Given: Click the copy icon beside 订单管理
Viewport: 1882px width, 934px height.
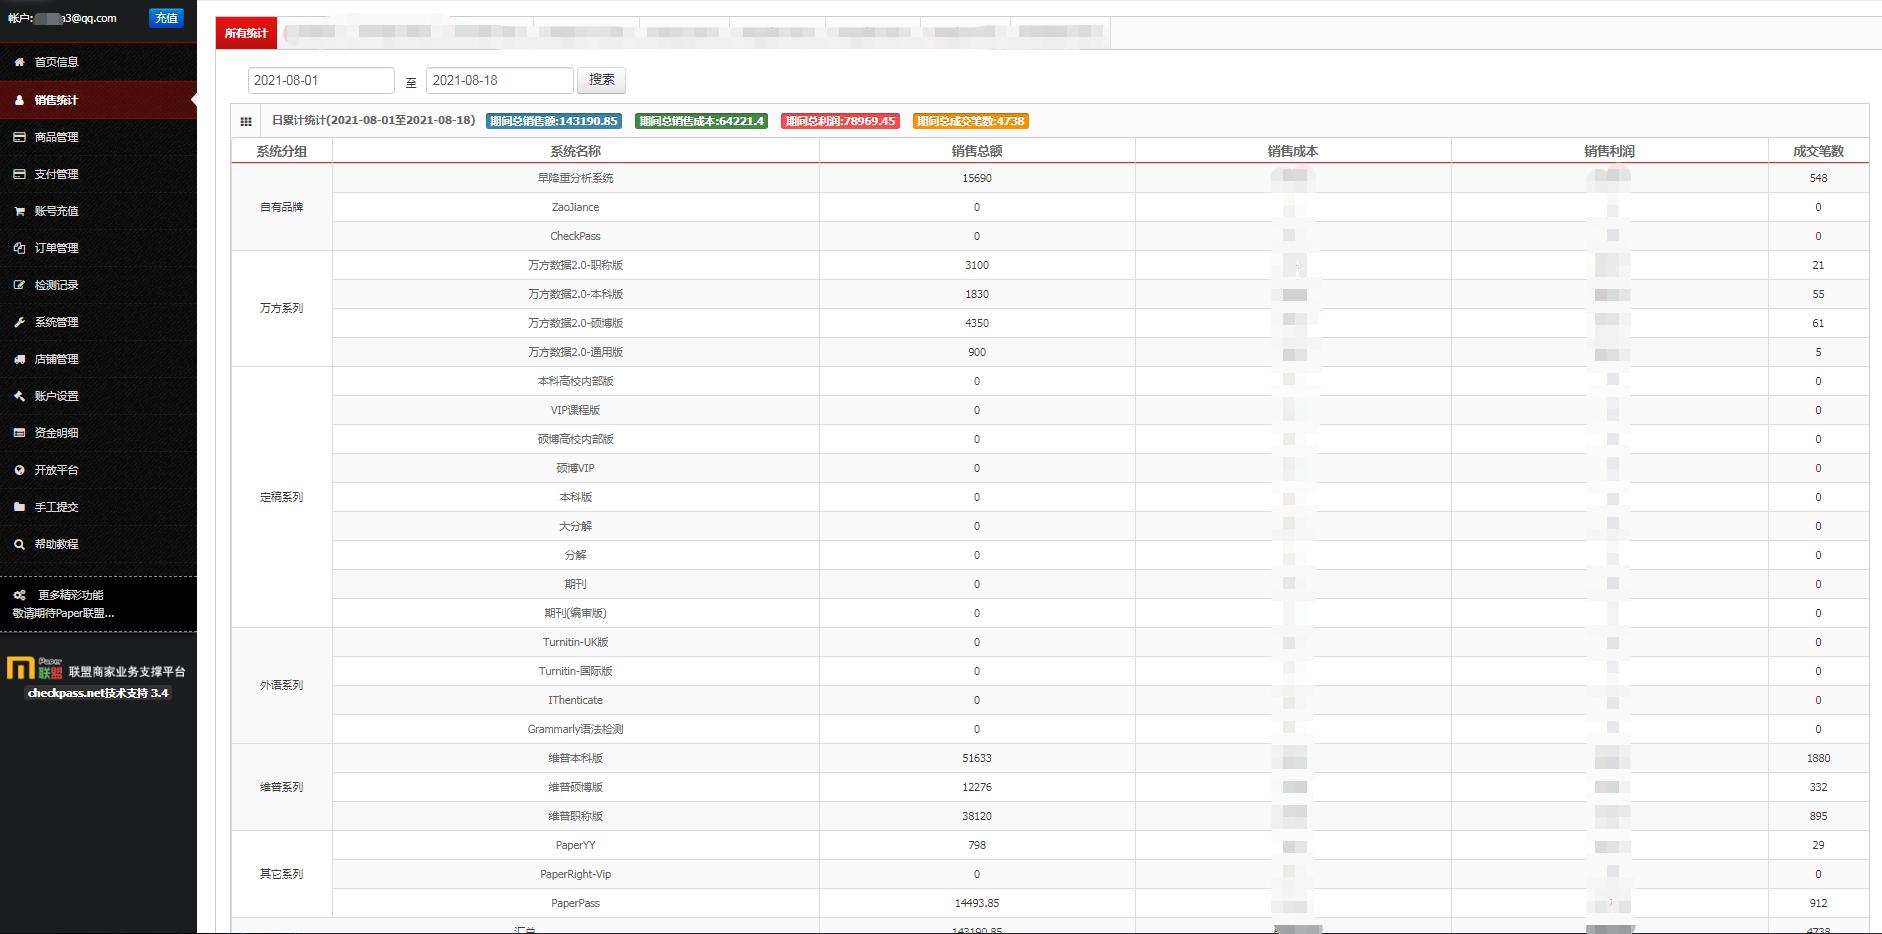Looking at the screenshot, I should [19, 248].
